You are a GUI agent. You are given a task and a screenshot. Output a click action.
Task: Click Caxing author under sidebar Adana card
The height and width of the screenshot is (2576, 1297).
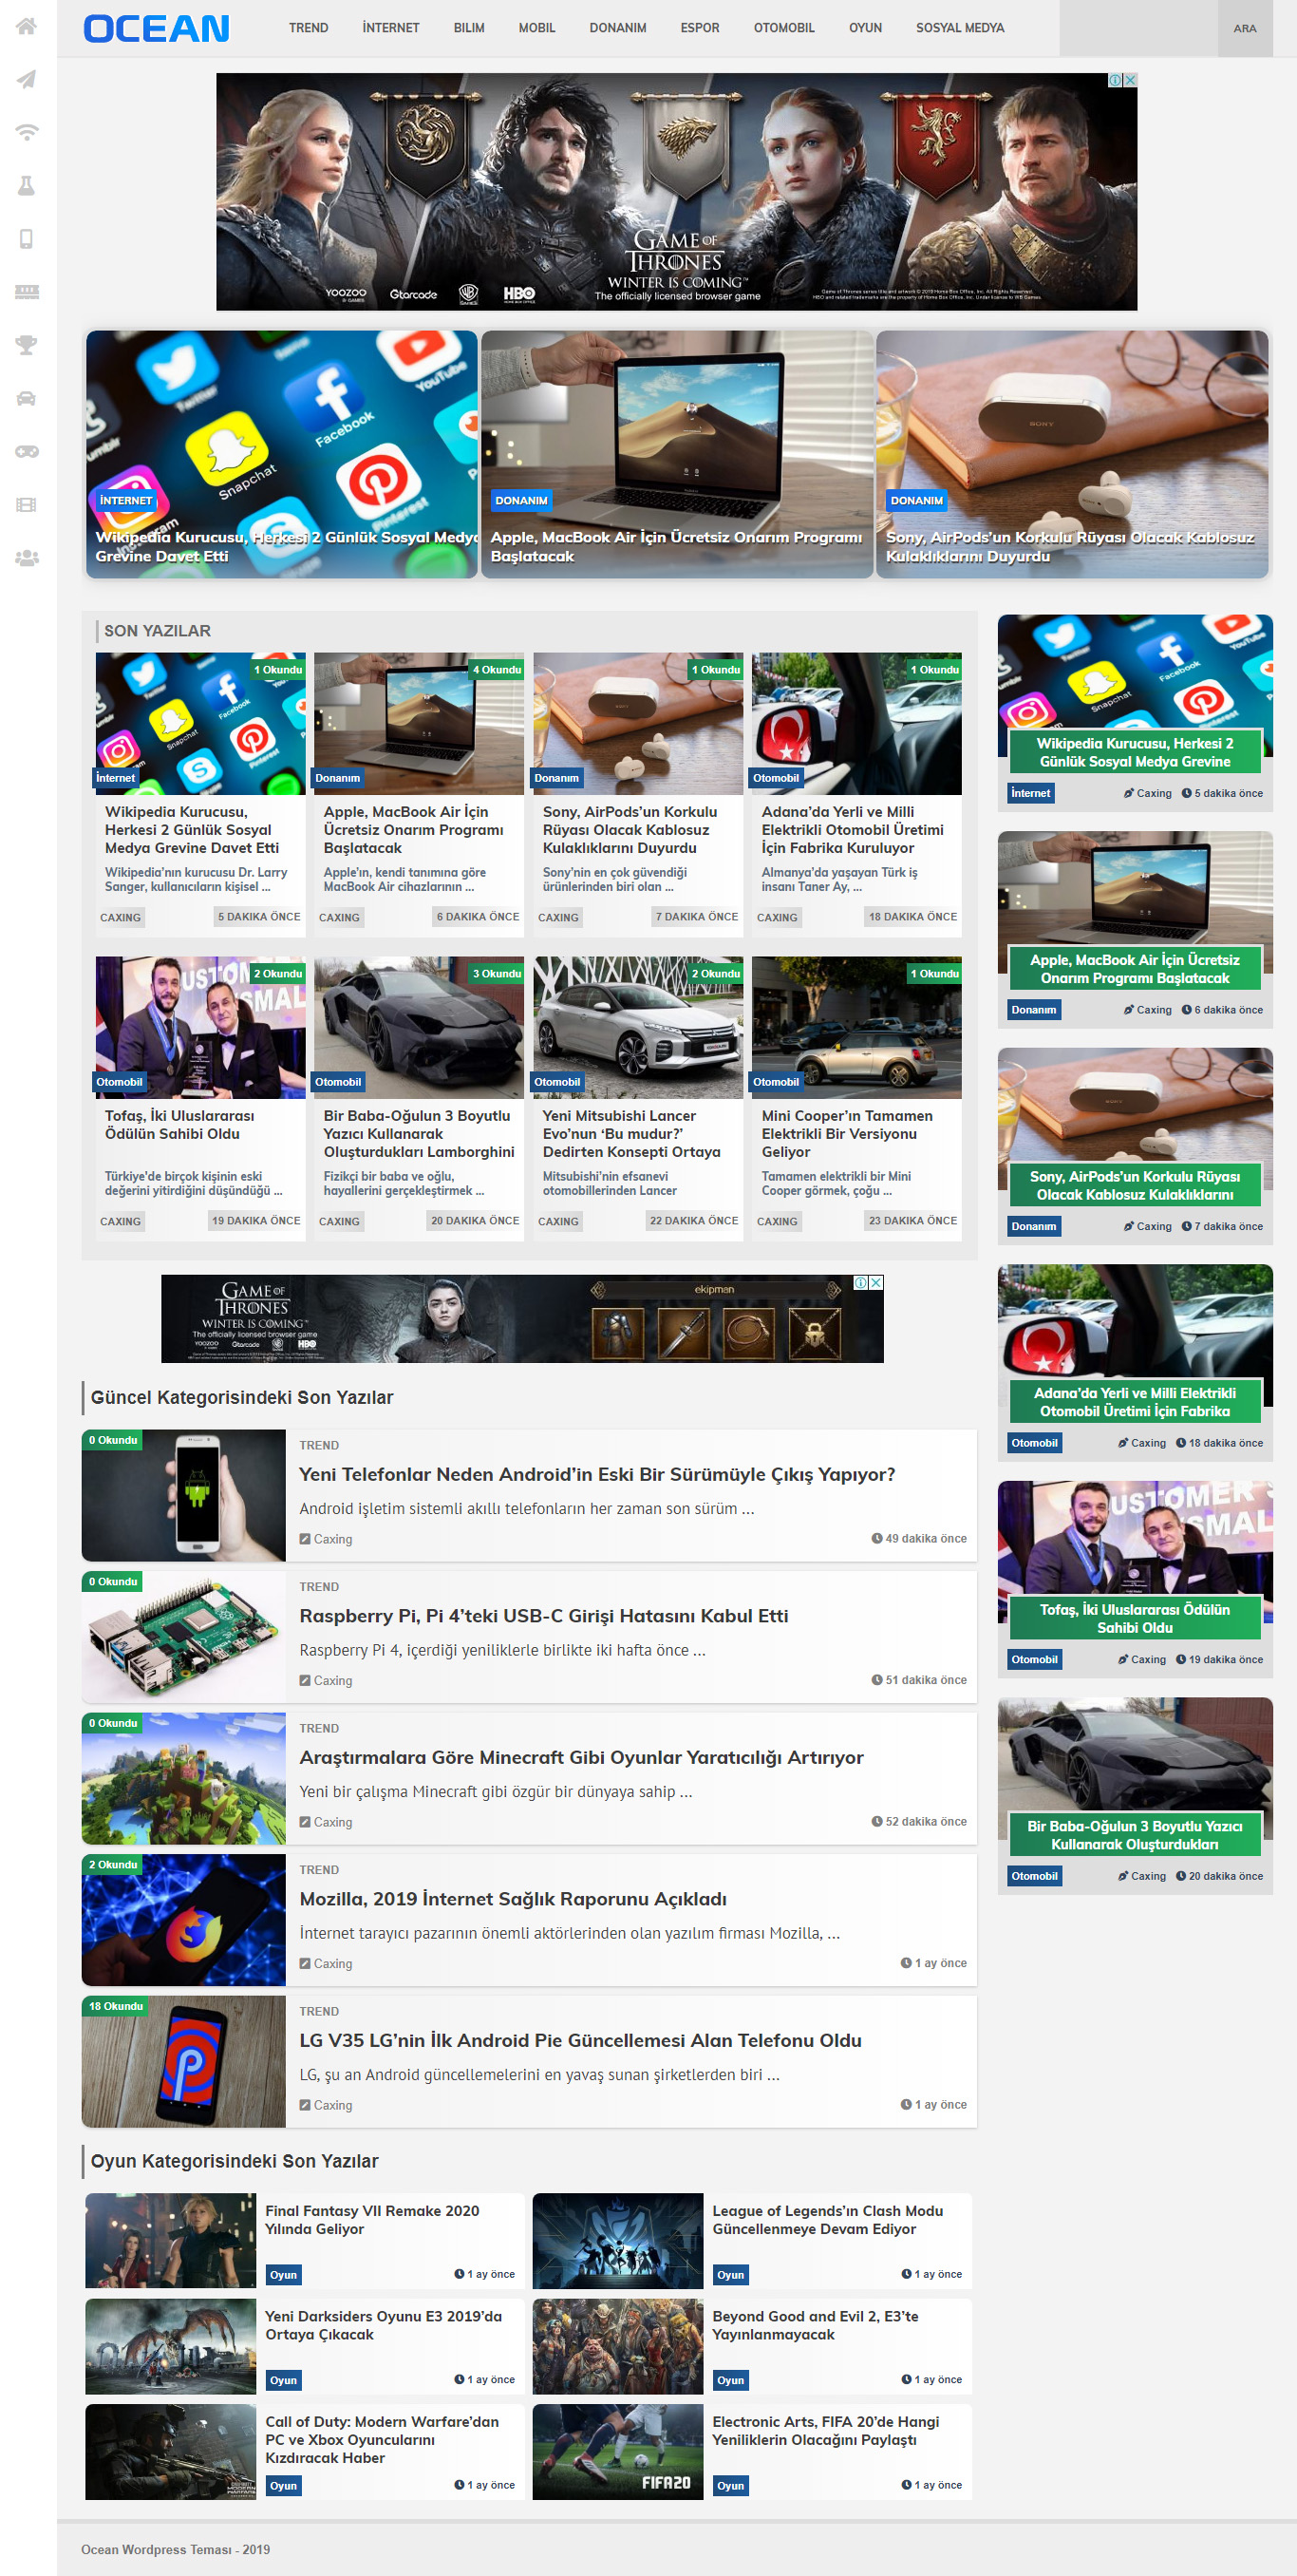pyautogui.click(x=1142, y=1443)
